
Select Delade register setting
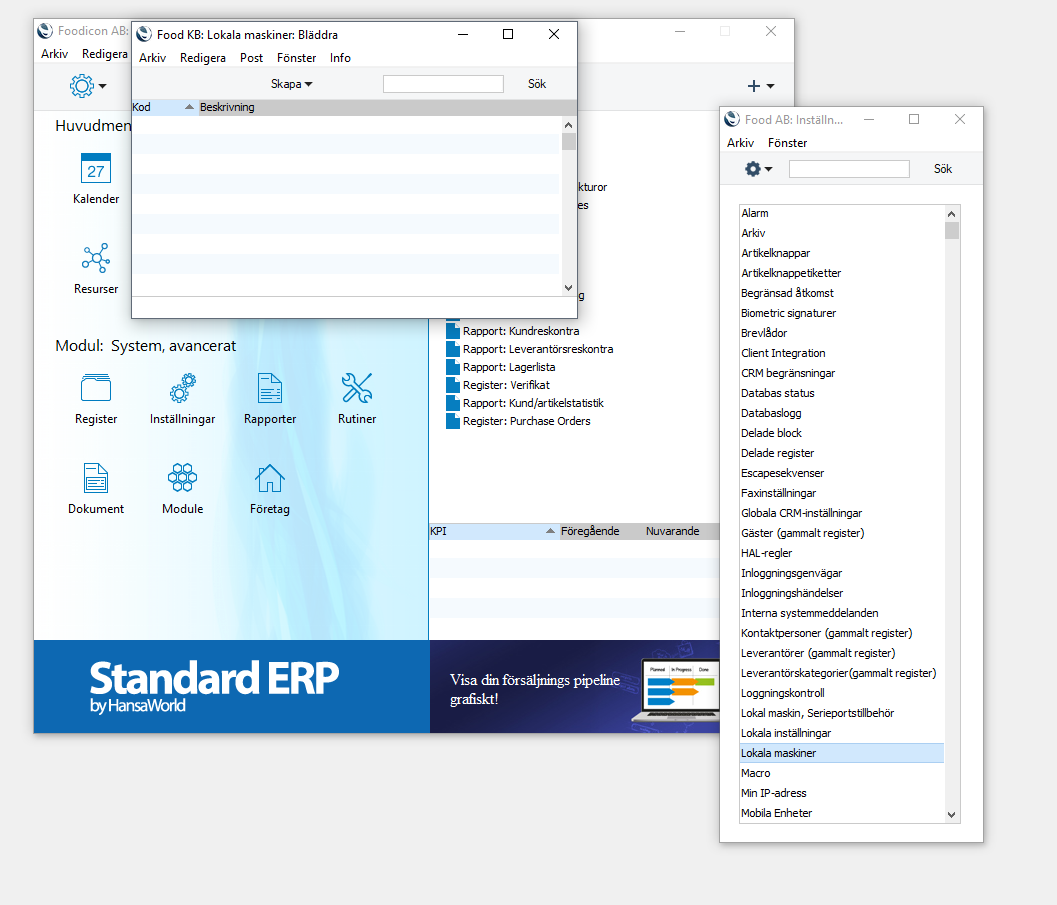pyautogui.click(x=842, y=453)
